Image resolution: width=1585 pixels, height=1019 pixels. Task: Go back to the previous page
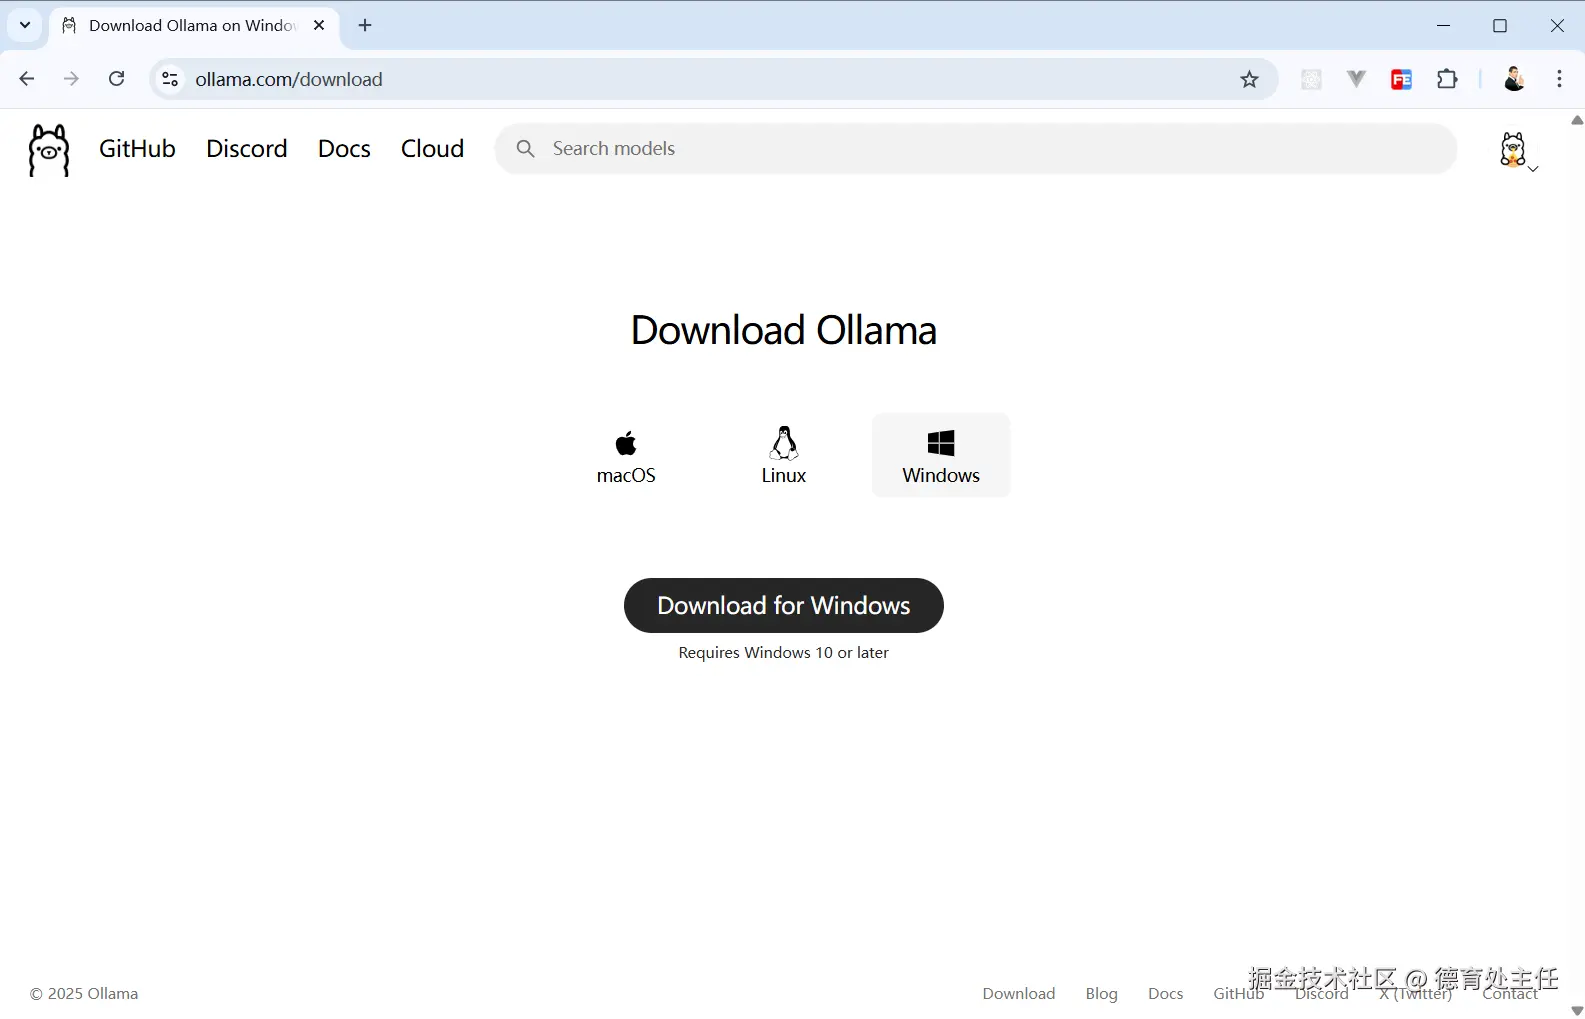coord(27,79)
